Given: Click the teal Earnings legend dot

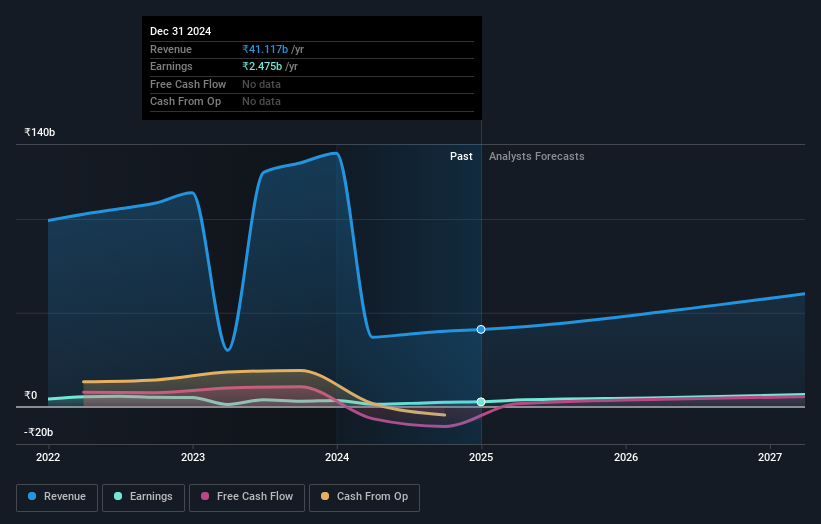Looking at the screenshot, I should 118,496.
